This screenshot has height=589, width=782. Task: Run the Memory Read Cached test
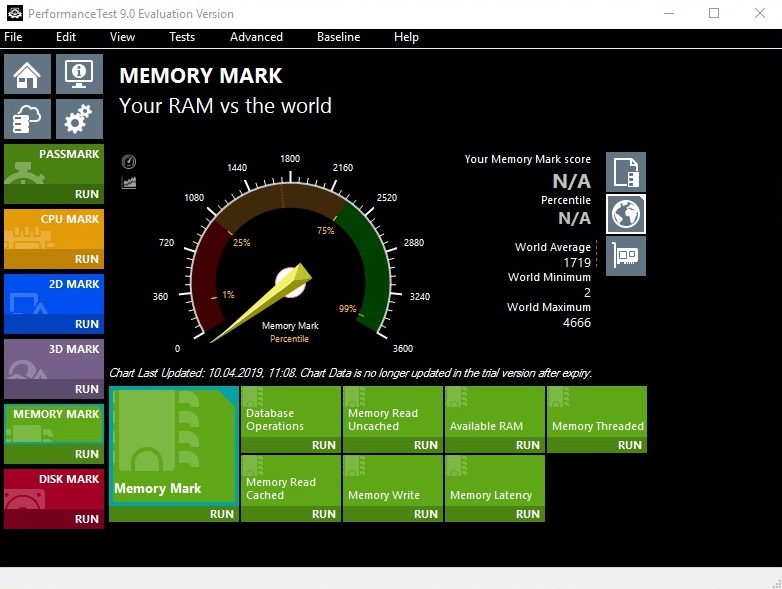[x=291, y=514]
